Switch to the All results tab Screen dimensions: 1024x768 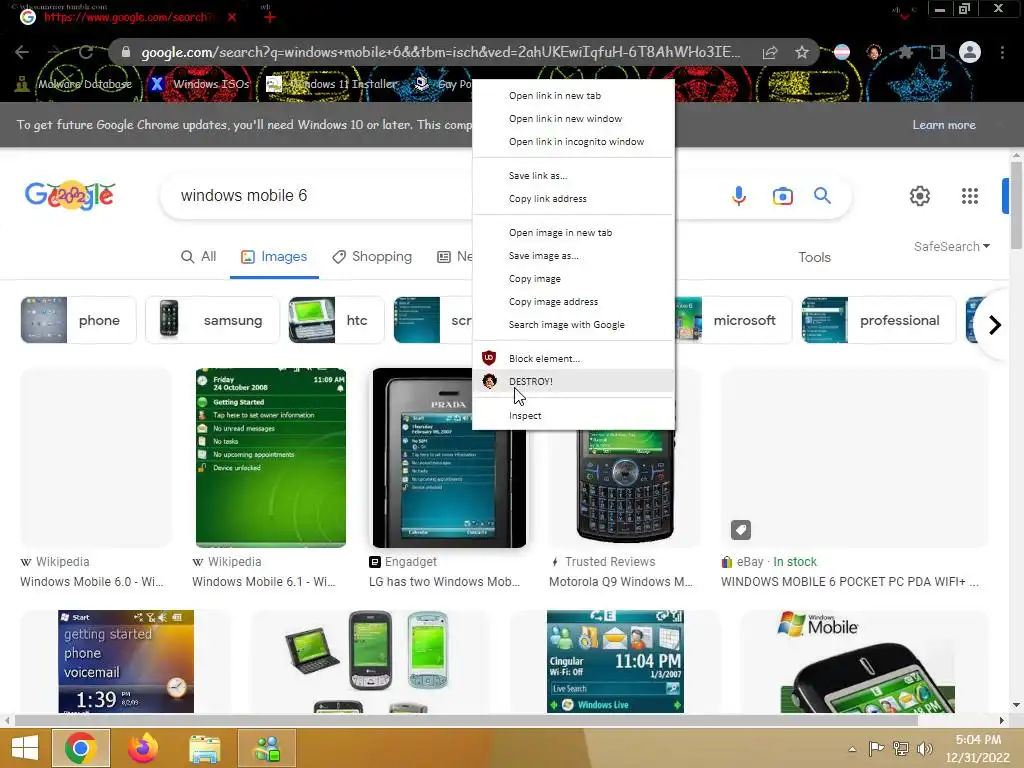click(198, 257)
